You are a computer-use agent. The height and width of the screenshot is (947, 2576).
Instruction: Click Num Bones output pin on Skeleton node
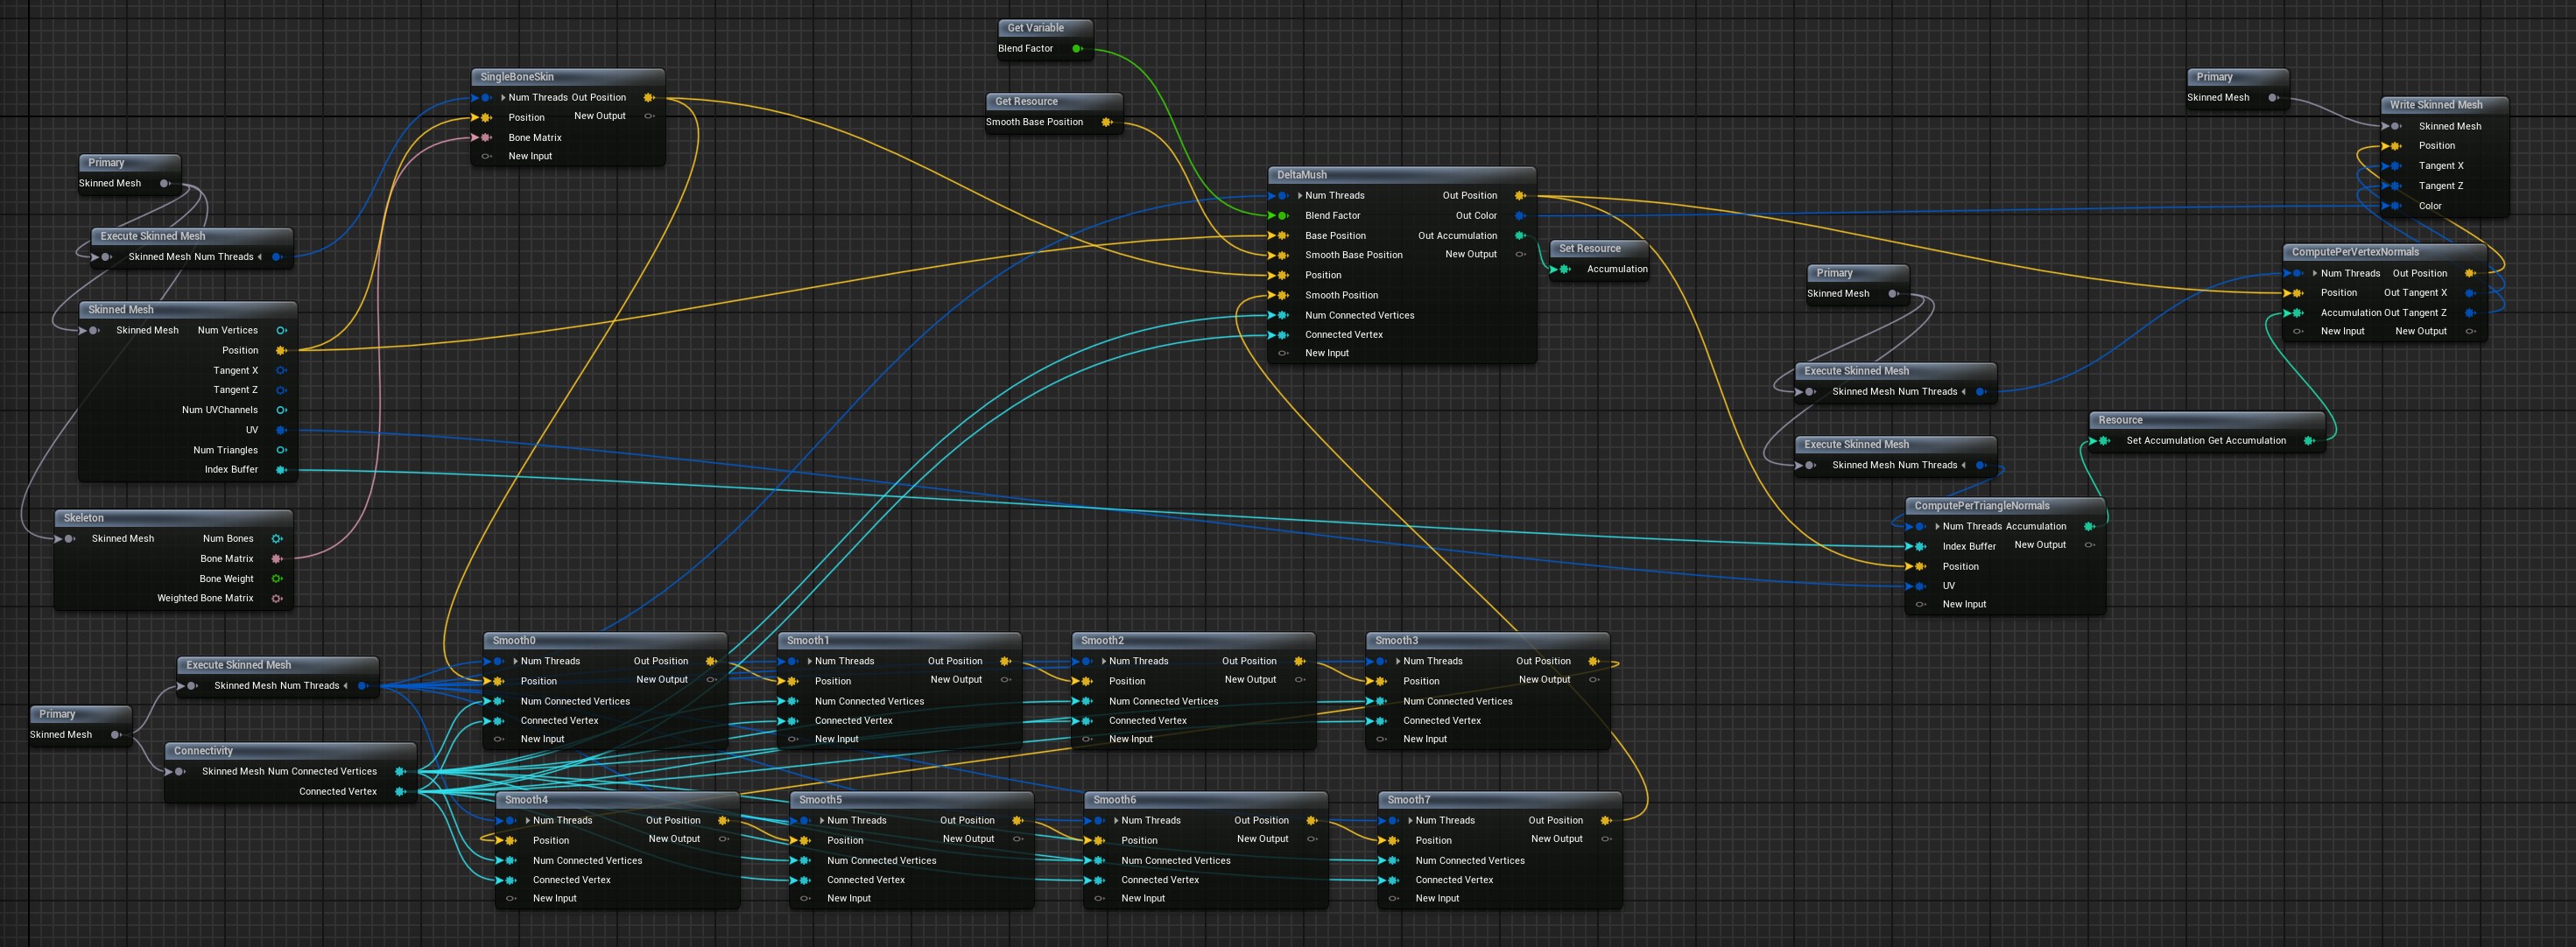(277, 538)
